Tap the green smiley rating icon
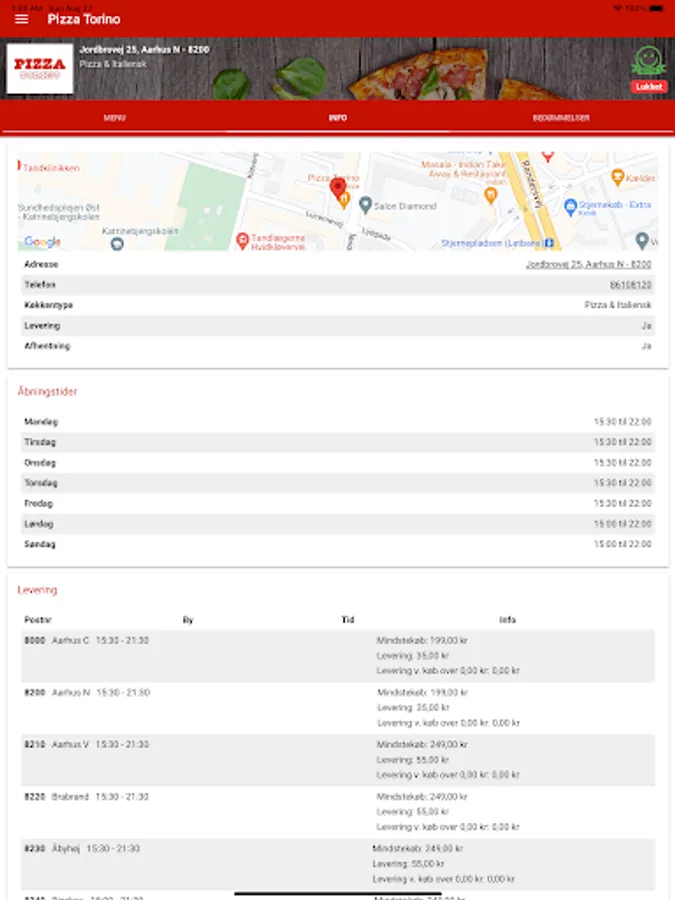The image size is (675, 900). tap(649, 61)
